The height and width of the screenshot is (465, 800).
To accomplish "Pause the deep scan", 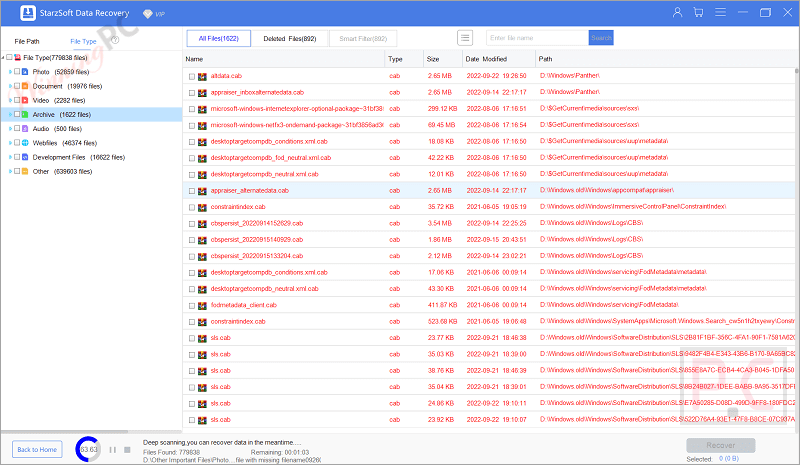I will (x=113, y=450).
